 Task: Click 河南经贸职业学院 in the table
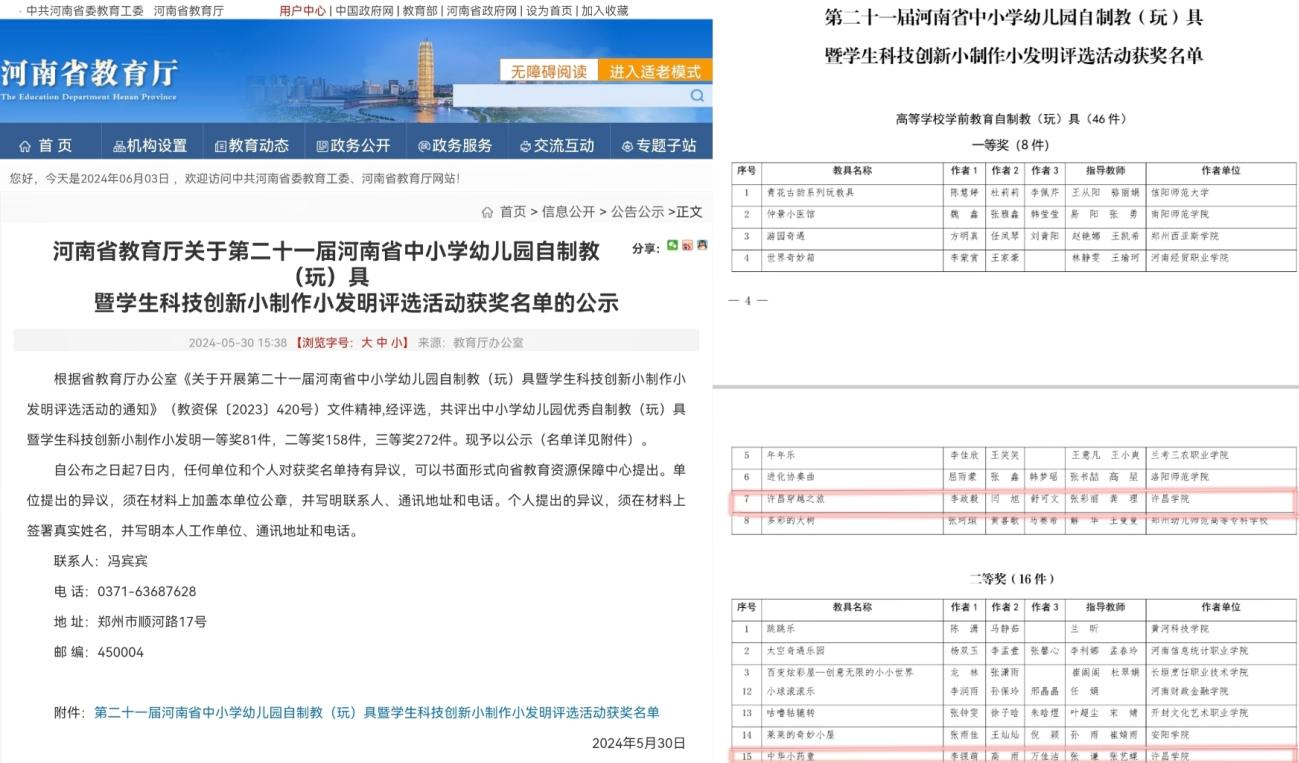pyautogui.click(x=1191, y=257)
